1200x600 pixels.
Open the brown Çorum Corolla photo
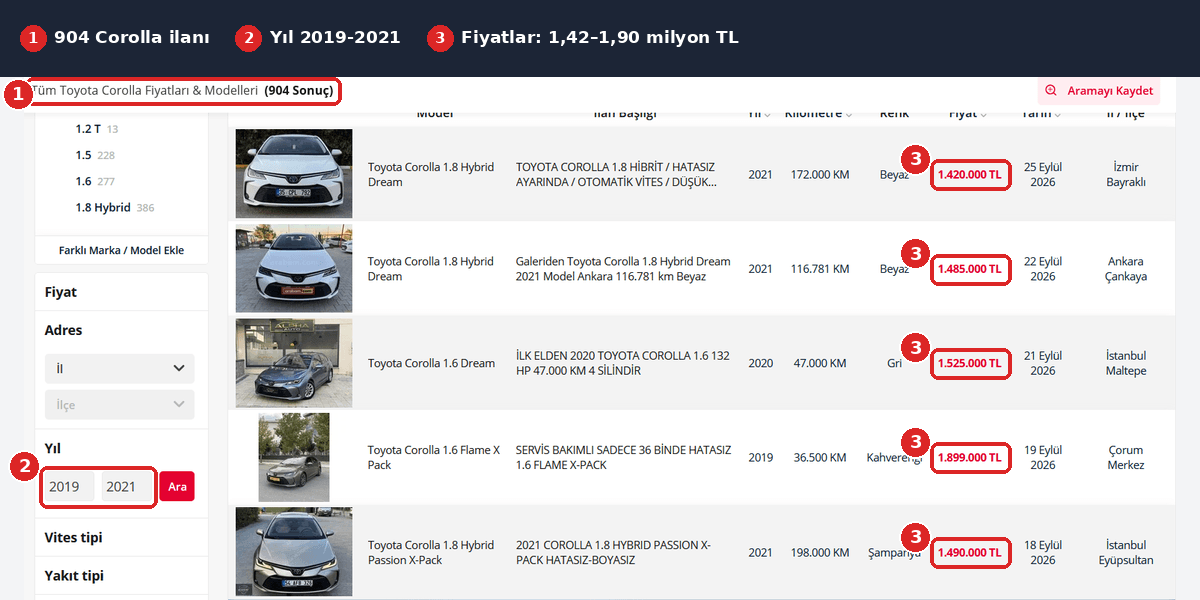294,457
